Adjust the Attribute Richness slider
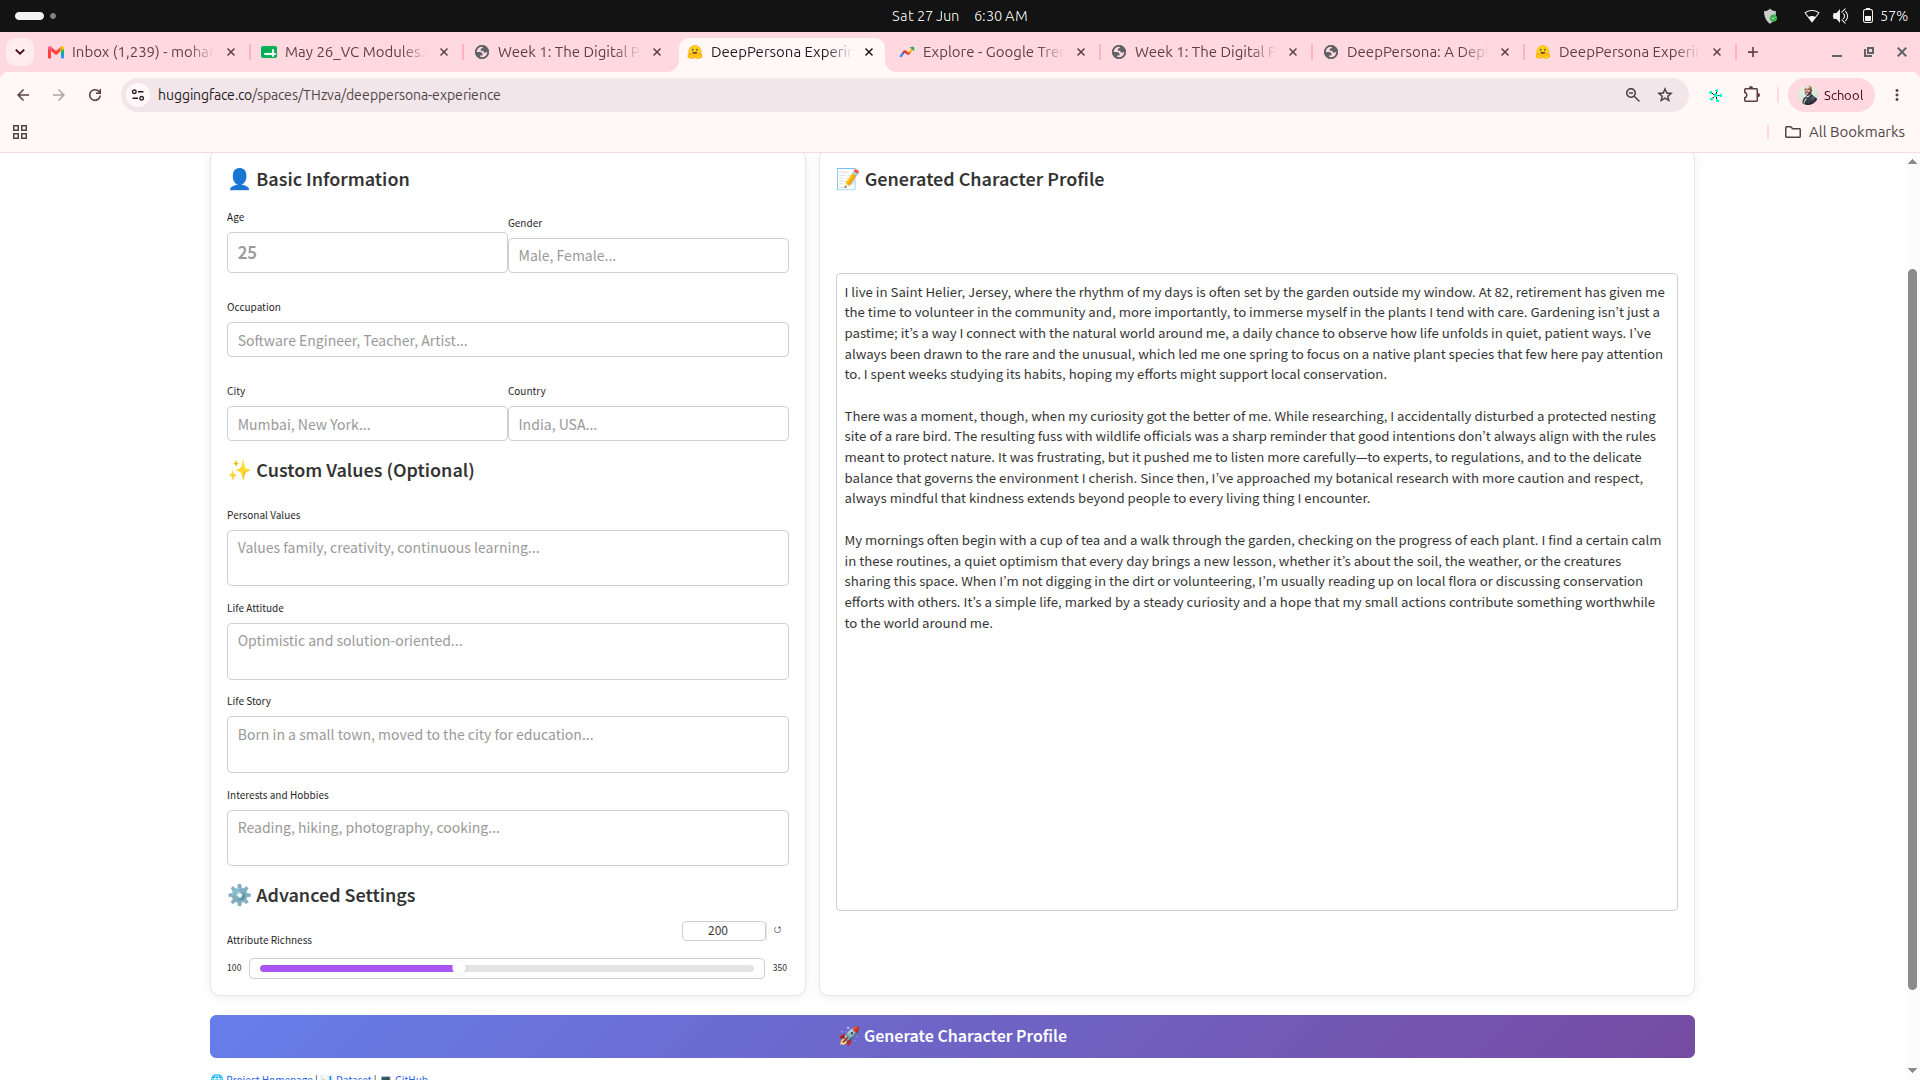The height and width of the screenshot is (1080, 1920). [x=507, y=968]
